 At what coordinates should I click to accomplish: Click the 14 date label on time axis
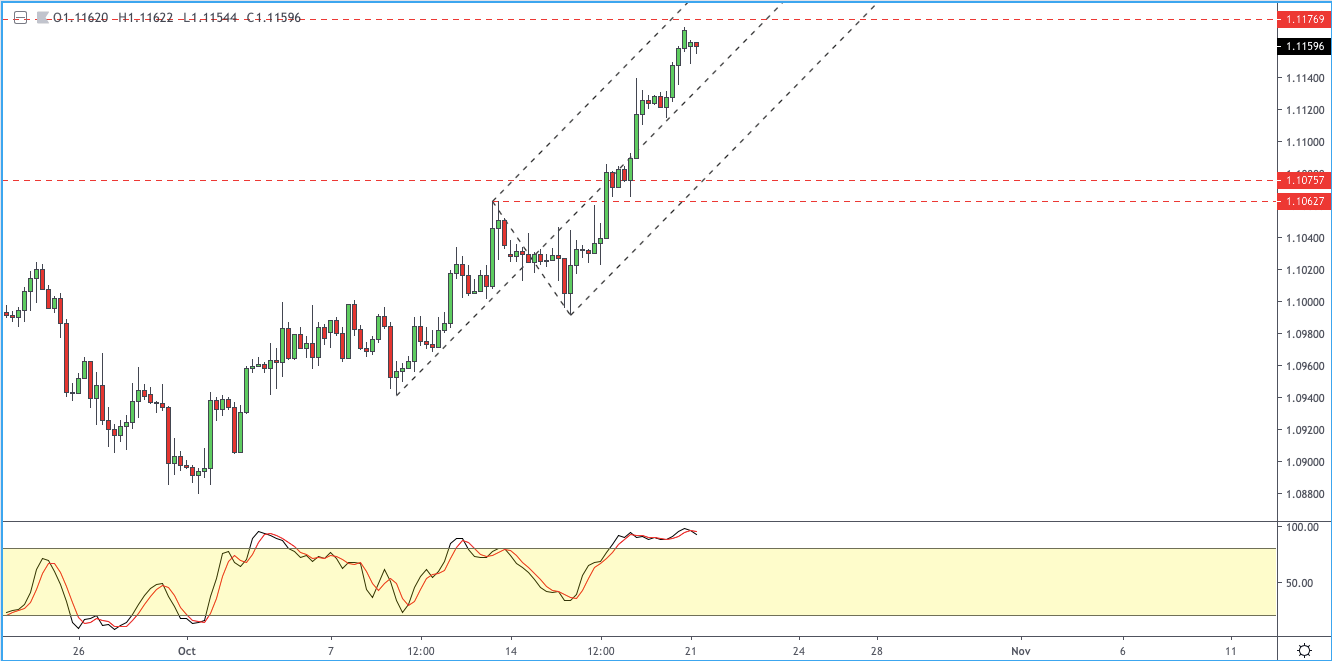(x=511, y=650)
